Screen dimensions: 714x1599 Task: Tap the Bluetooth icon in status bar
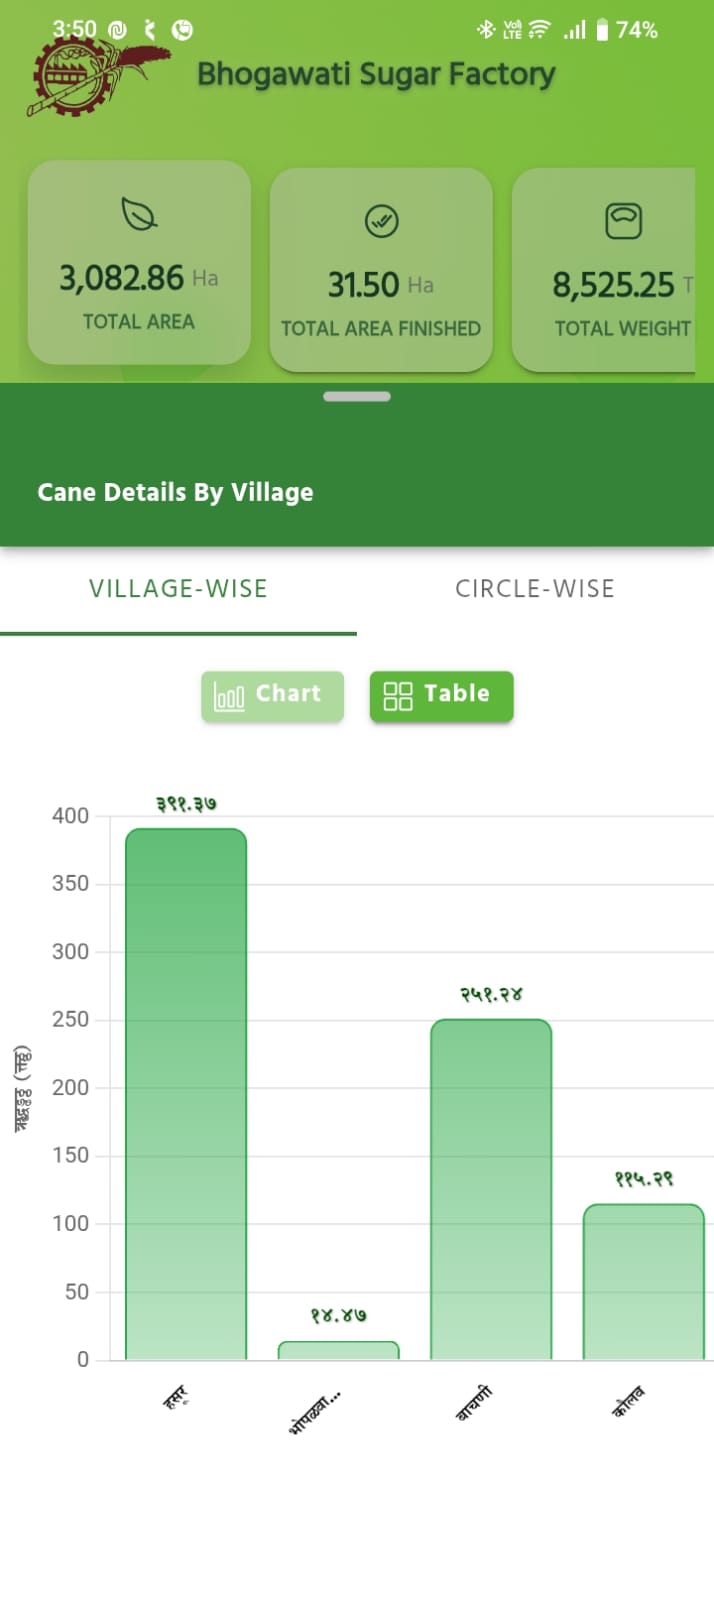[485, 30]
